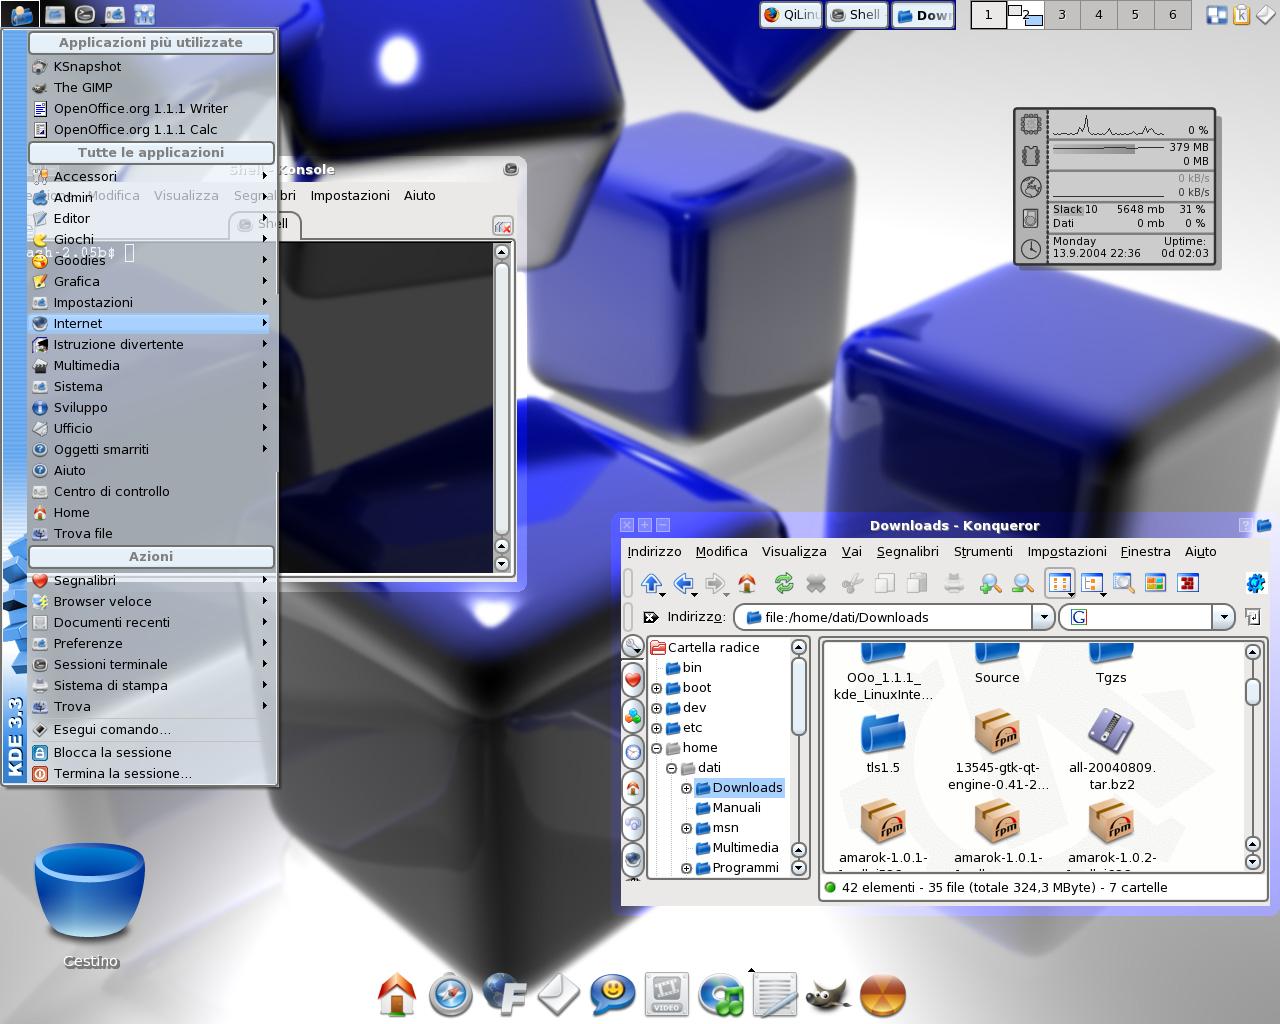Zoom out using the magnifier minus icon
The height and width of the screenshot is (1024, 1280).
pos(1022,583)
